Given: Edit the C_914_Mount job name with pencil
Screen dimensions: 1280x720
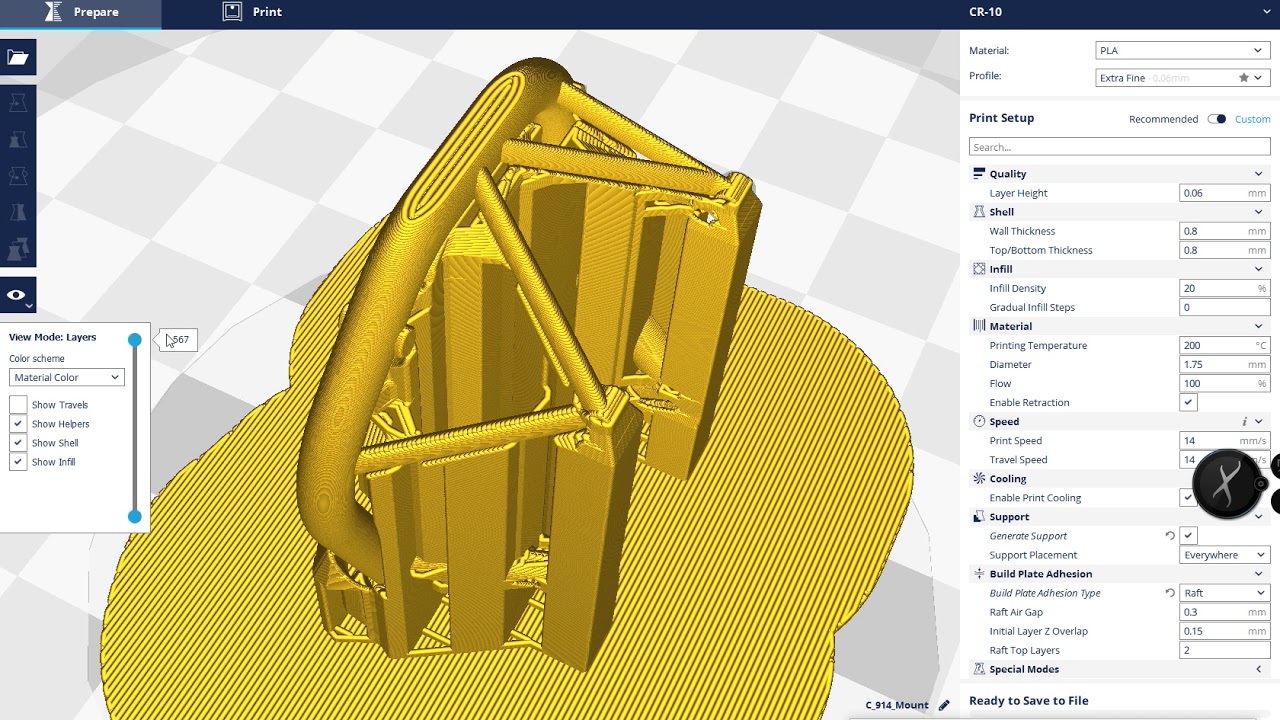Looking at the screenshot, I should (x=944, y=705).
